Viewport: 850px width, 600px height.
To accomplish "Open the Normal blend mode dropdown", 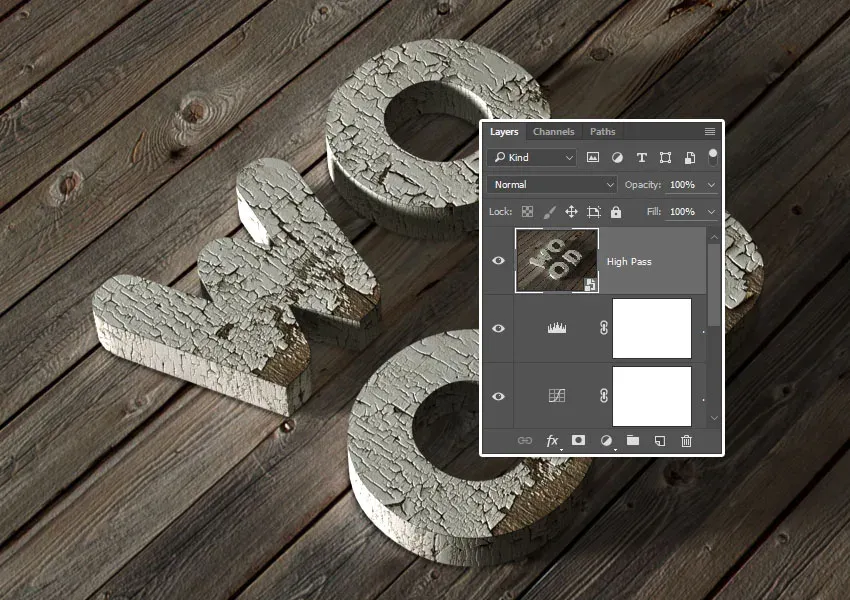I will pos(552,185).
